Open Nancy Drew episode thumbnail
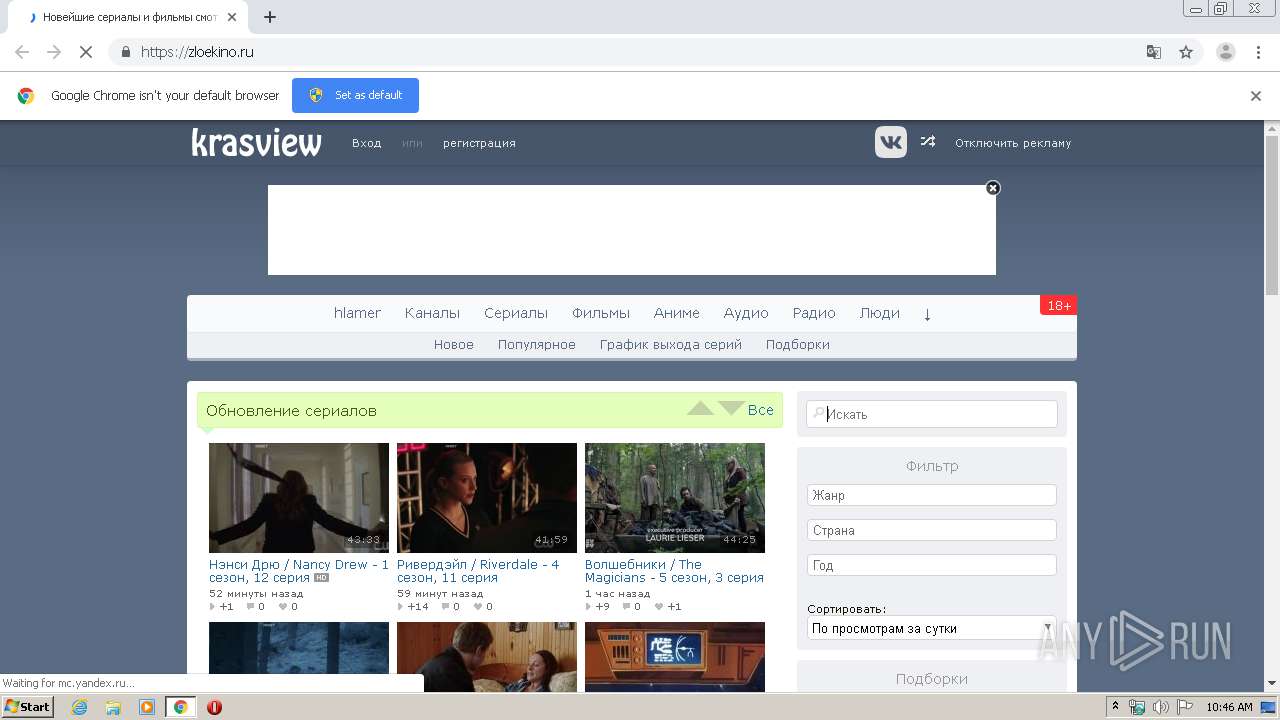This screenshot has width=1280, height=720. tap(299, 498)
